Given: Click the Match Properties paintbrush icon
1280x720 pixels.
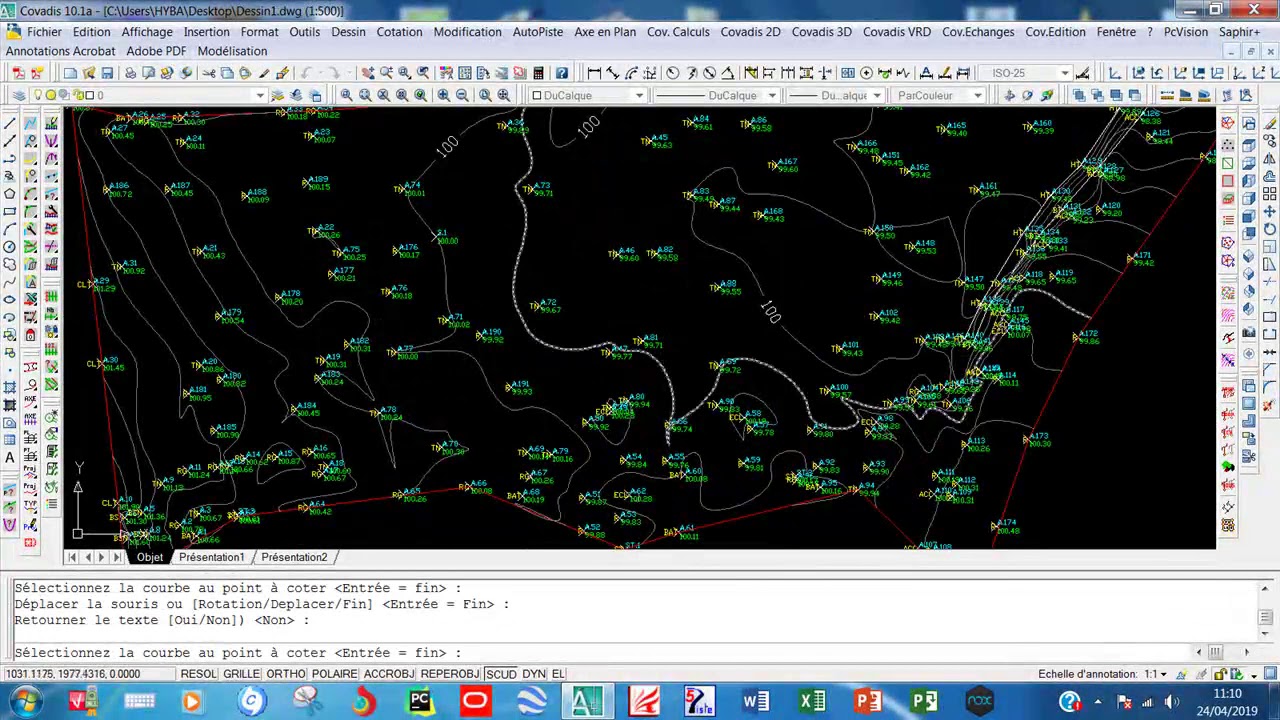Looking at the screenshot, I should coord(282,73).
